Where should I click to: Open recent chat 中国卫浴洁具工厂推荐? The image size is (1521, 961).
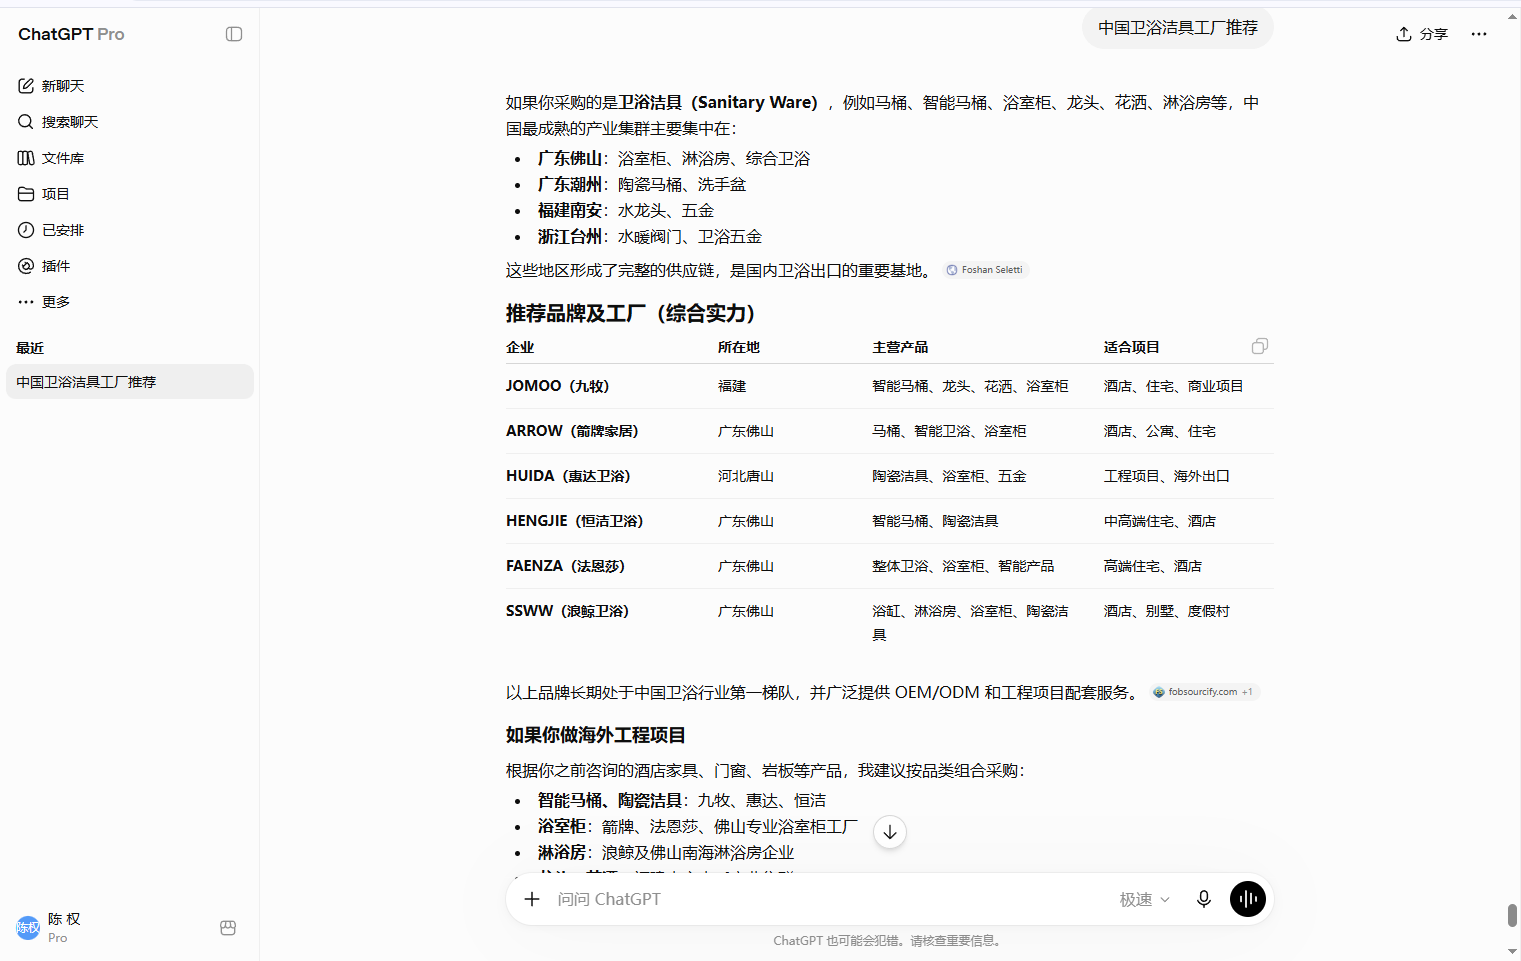pos(130,382)
